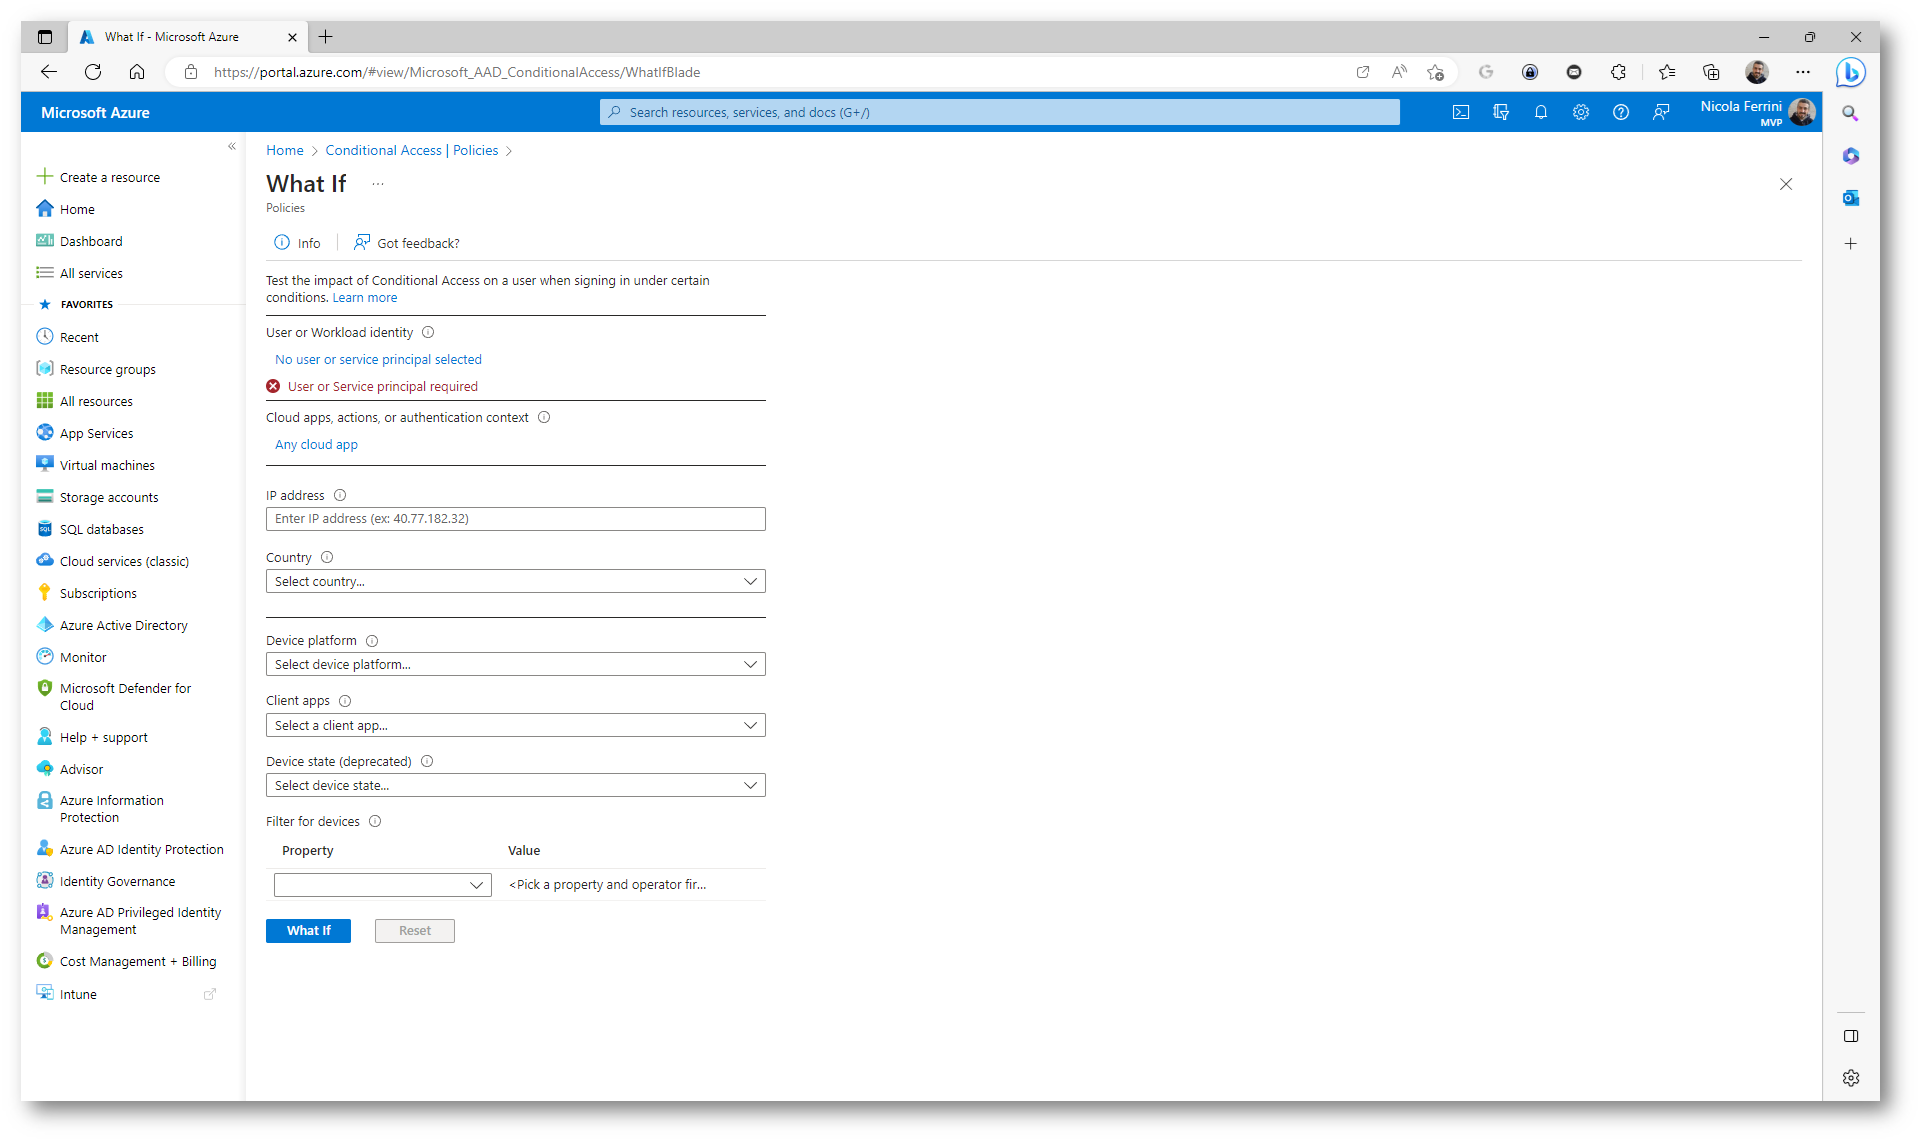Open the notifications bell
1922x1143 pixels.
pyautogui.click(x=1541, y=112)
